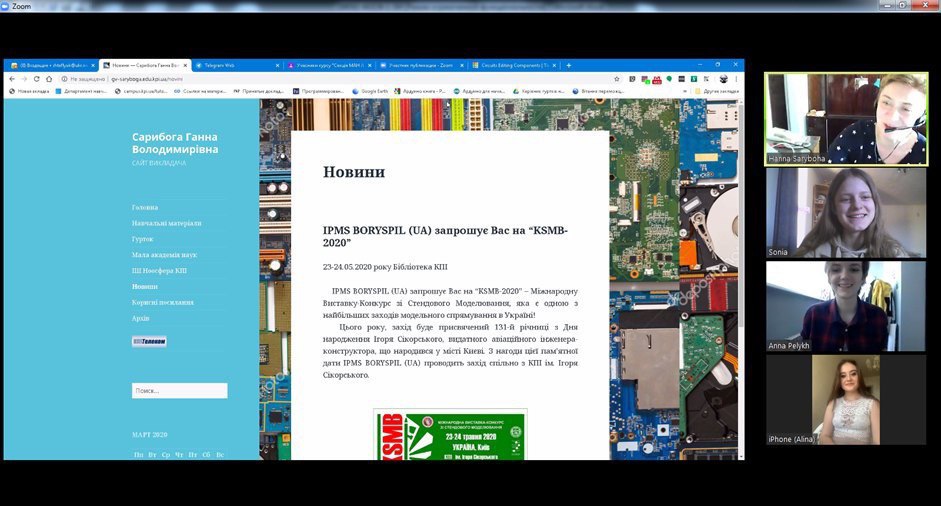
Task: Click the МАРТ 2020 calendar heading
Action: point(149,435)
